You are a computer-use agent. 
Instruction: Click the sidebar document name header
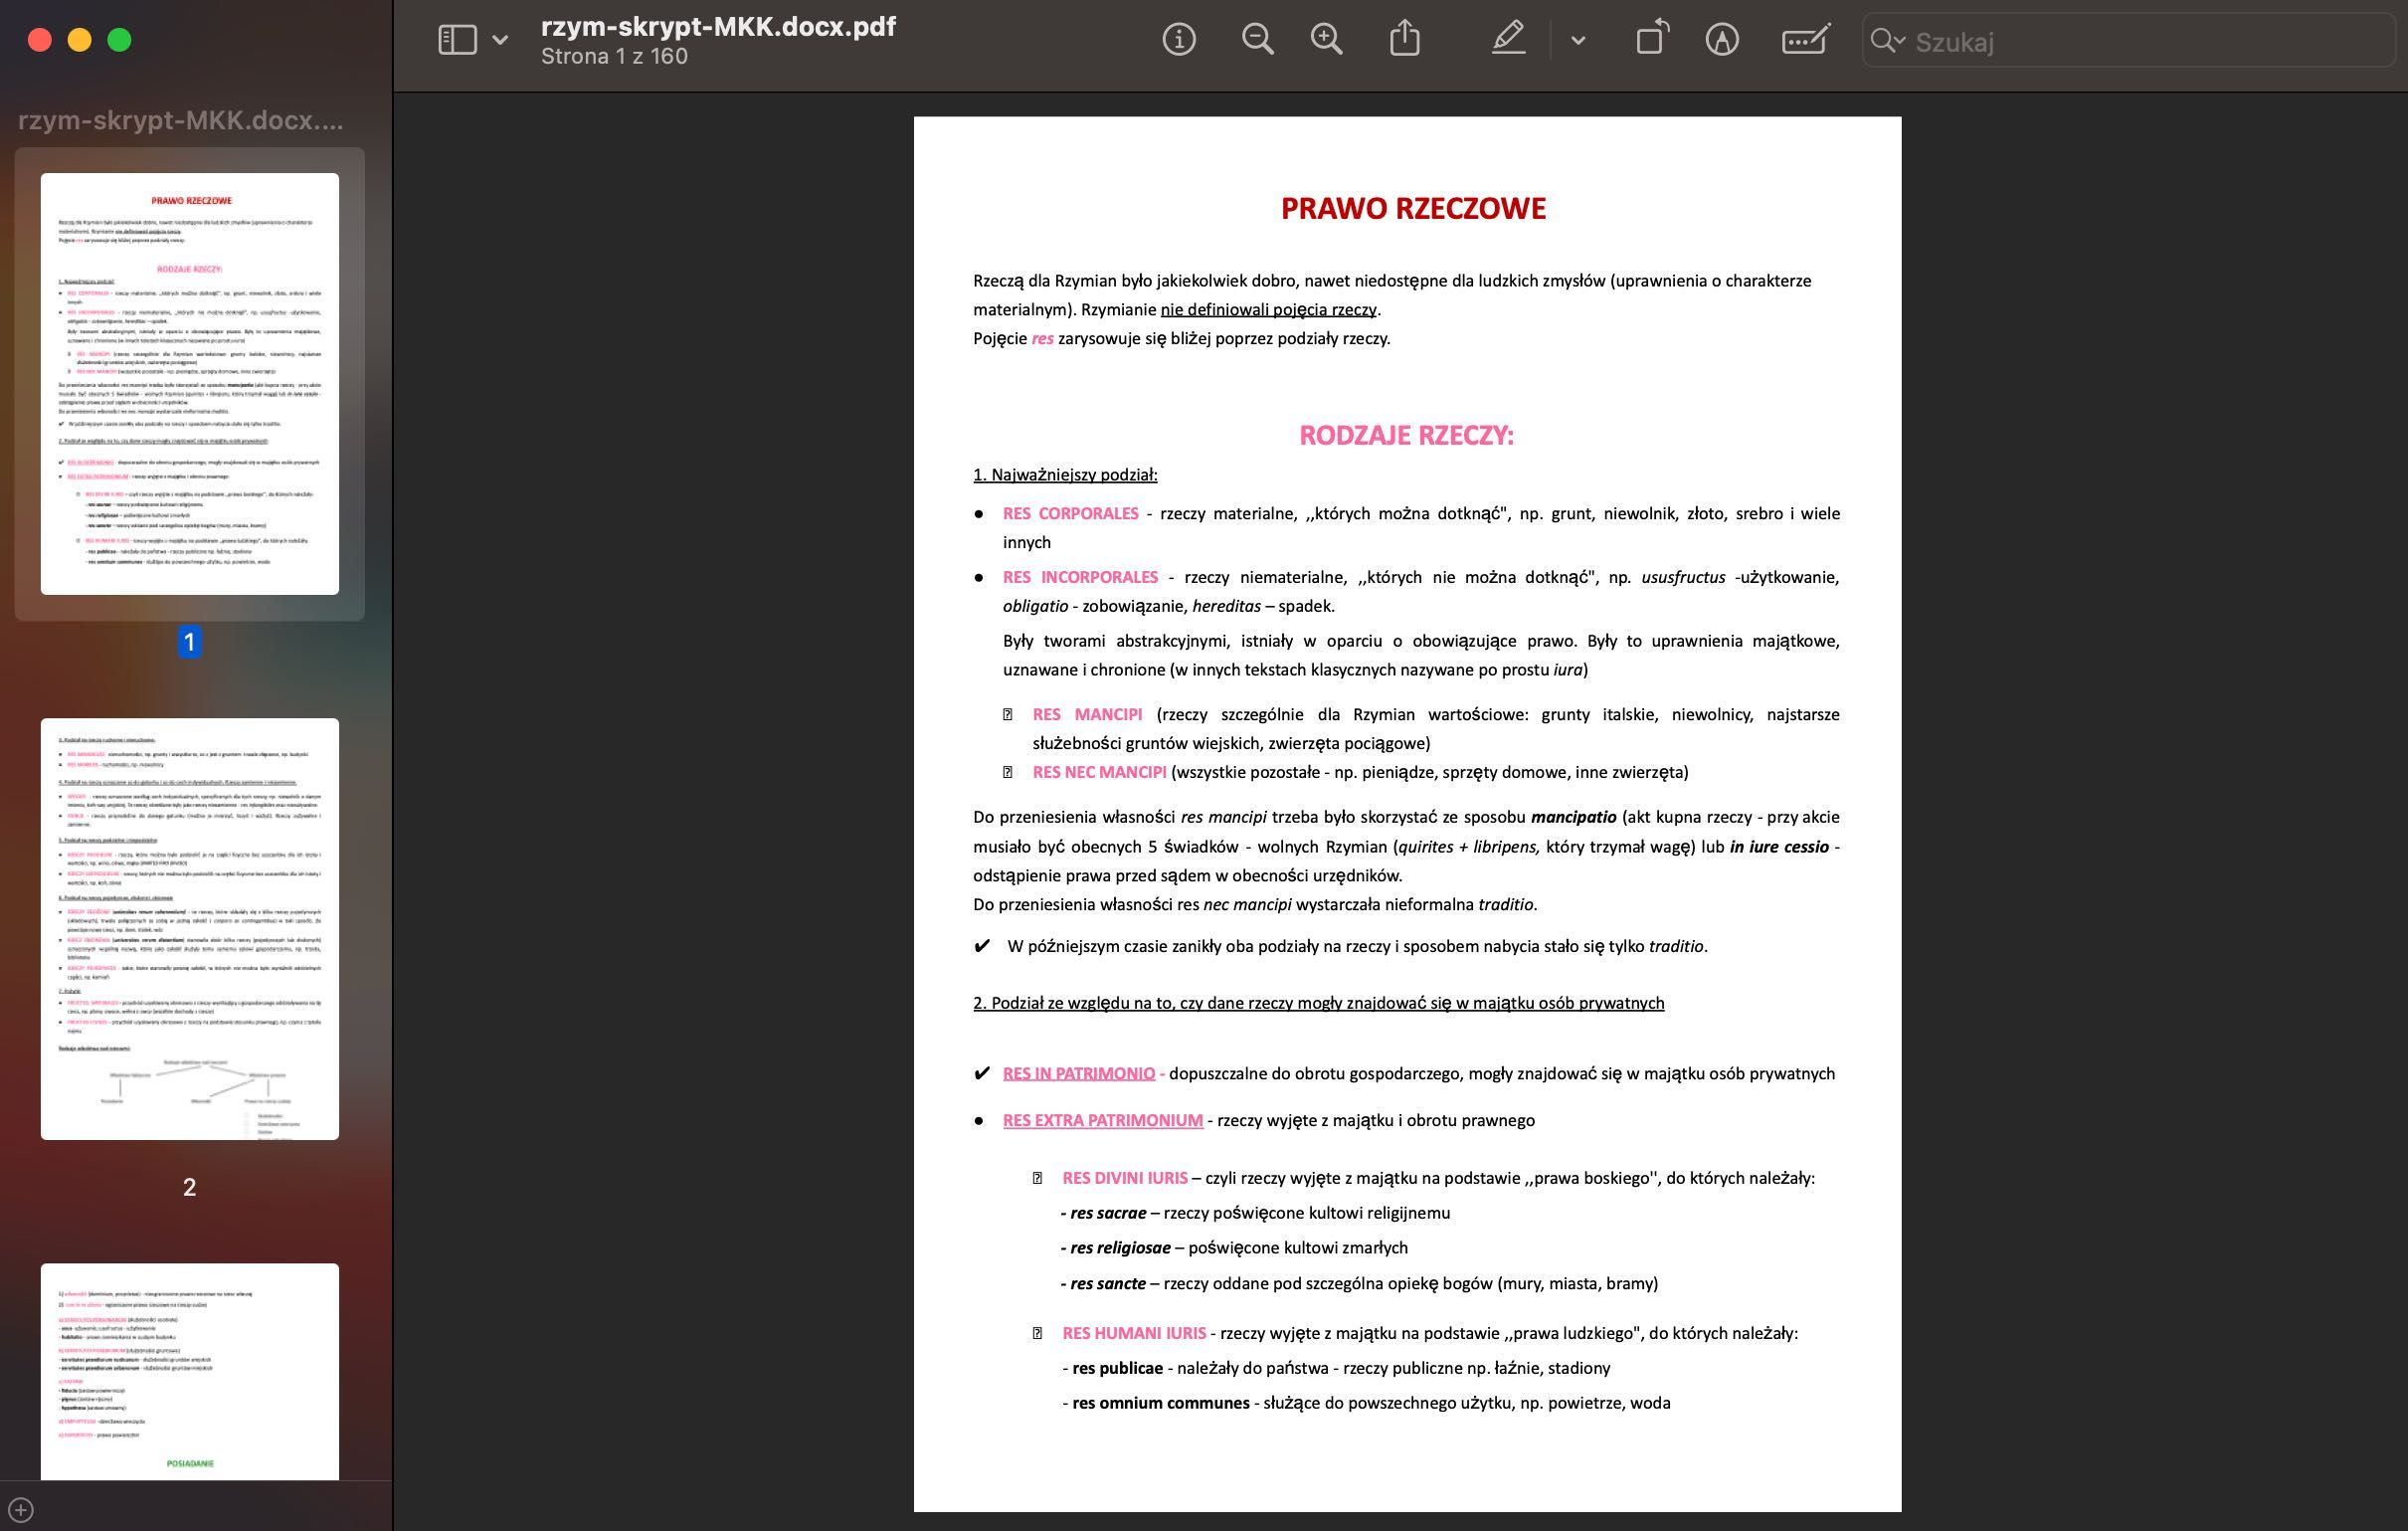181,121
